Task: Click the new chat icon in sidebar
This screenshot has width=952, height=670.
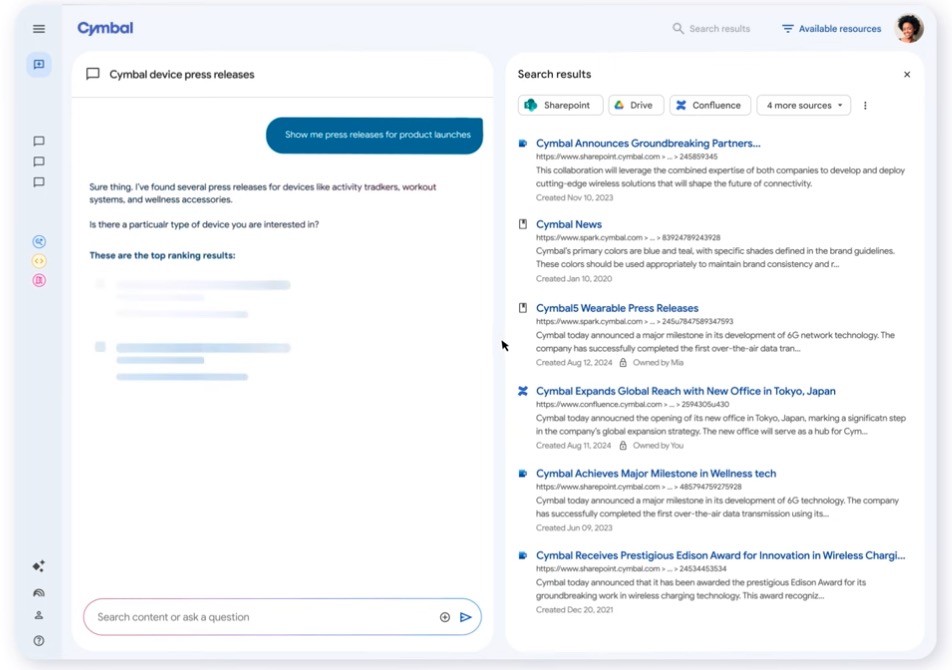Action: tap(39, 65)
